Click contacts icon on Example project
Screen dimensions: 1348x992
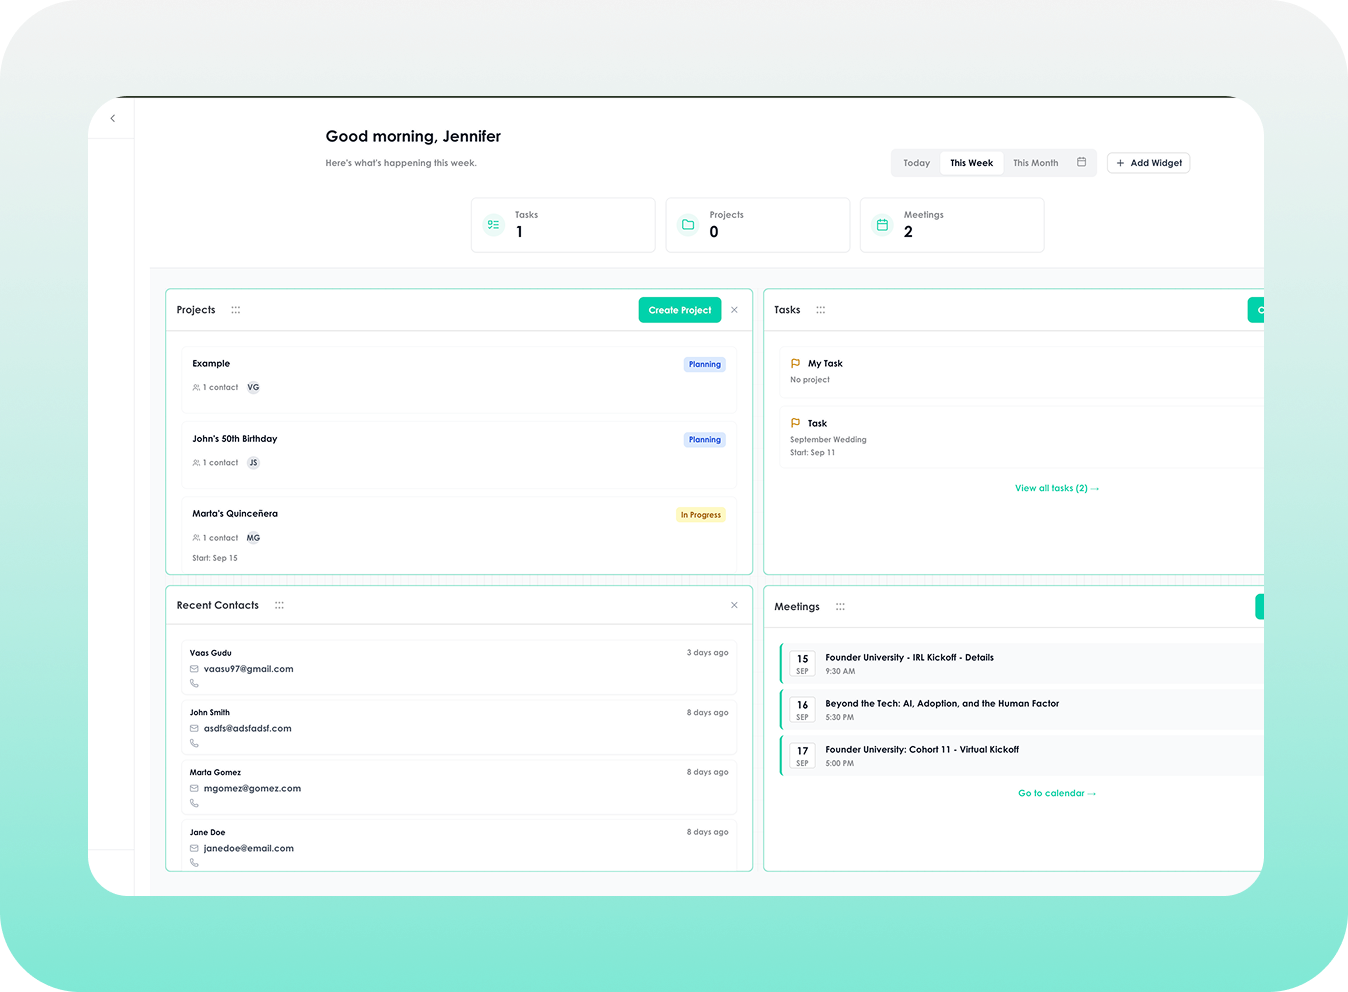[196, 387]
